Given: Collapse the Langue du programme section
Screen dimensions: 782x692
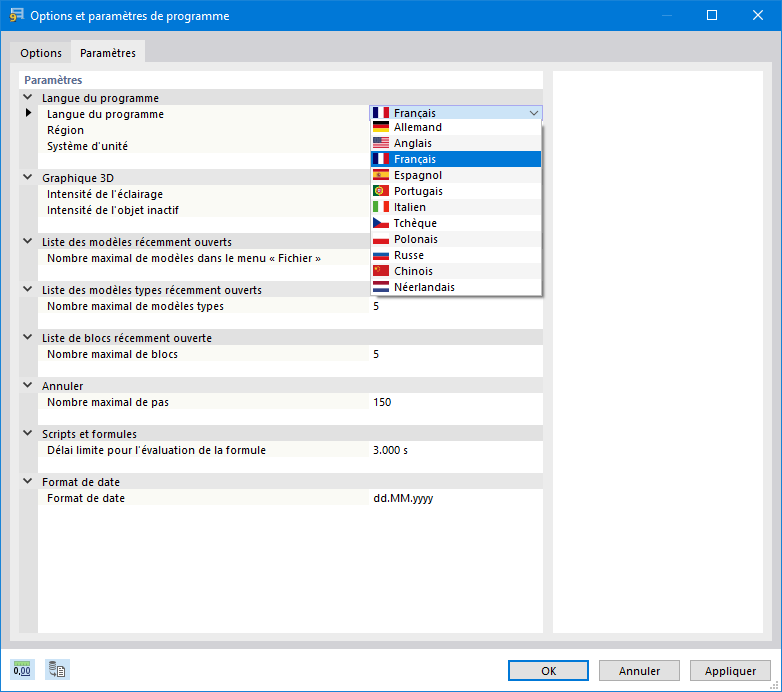Looking at the screenshot, I should click(28, 97).
